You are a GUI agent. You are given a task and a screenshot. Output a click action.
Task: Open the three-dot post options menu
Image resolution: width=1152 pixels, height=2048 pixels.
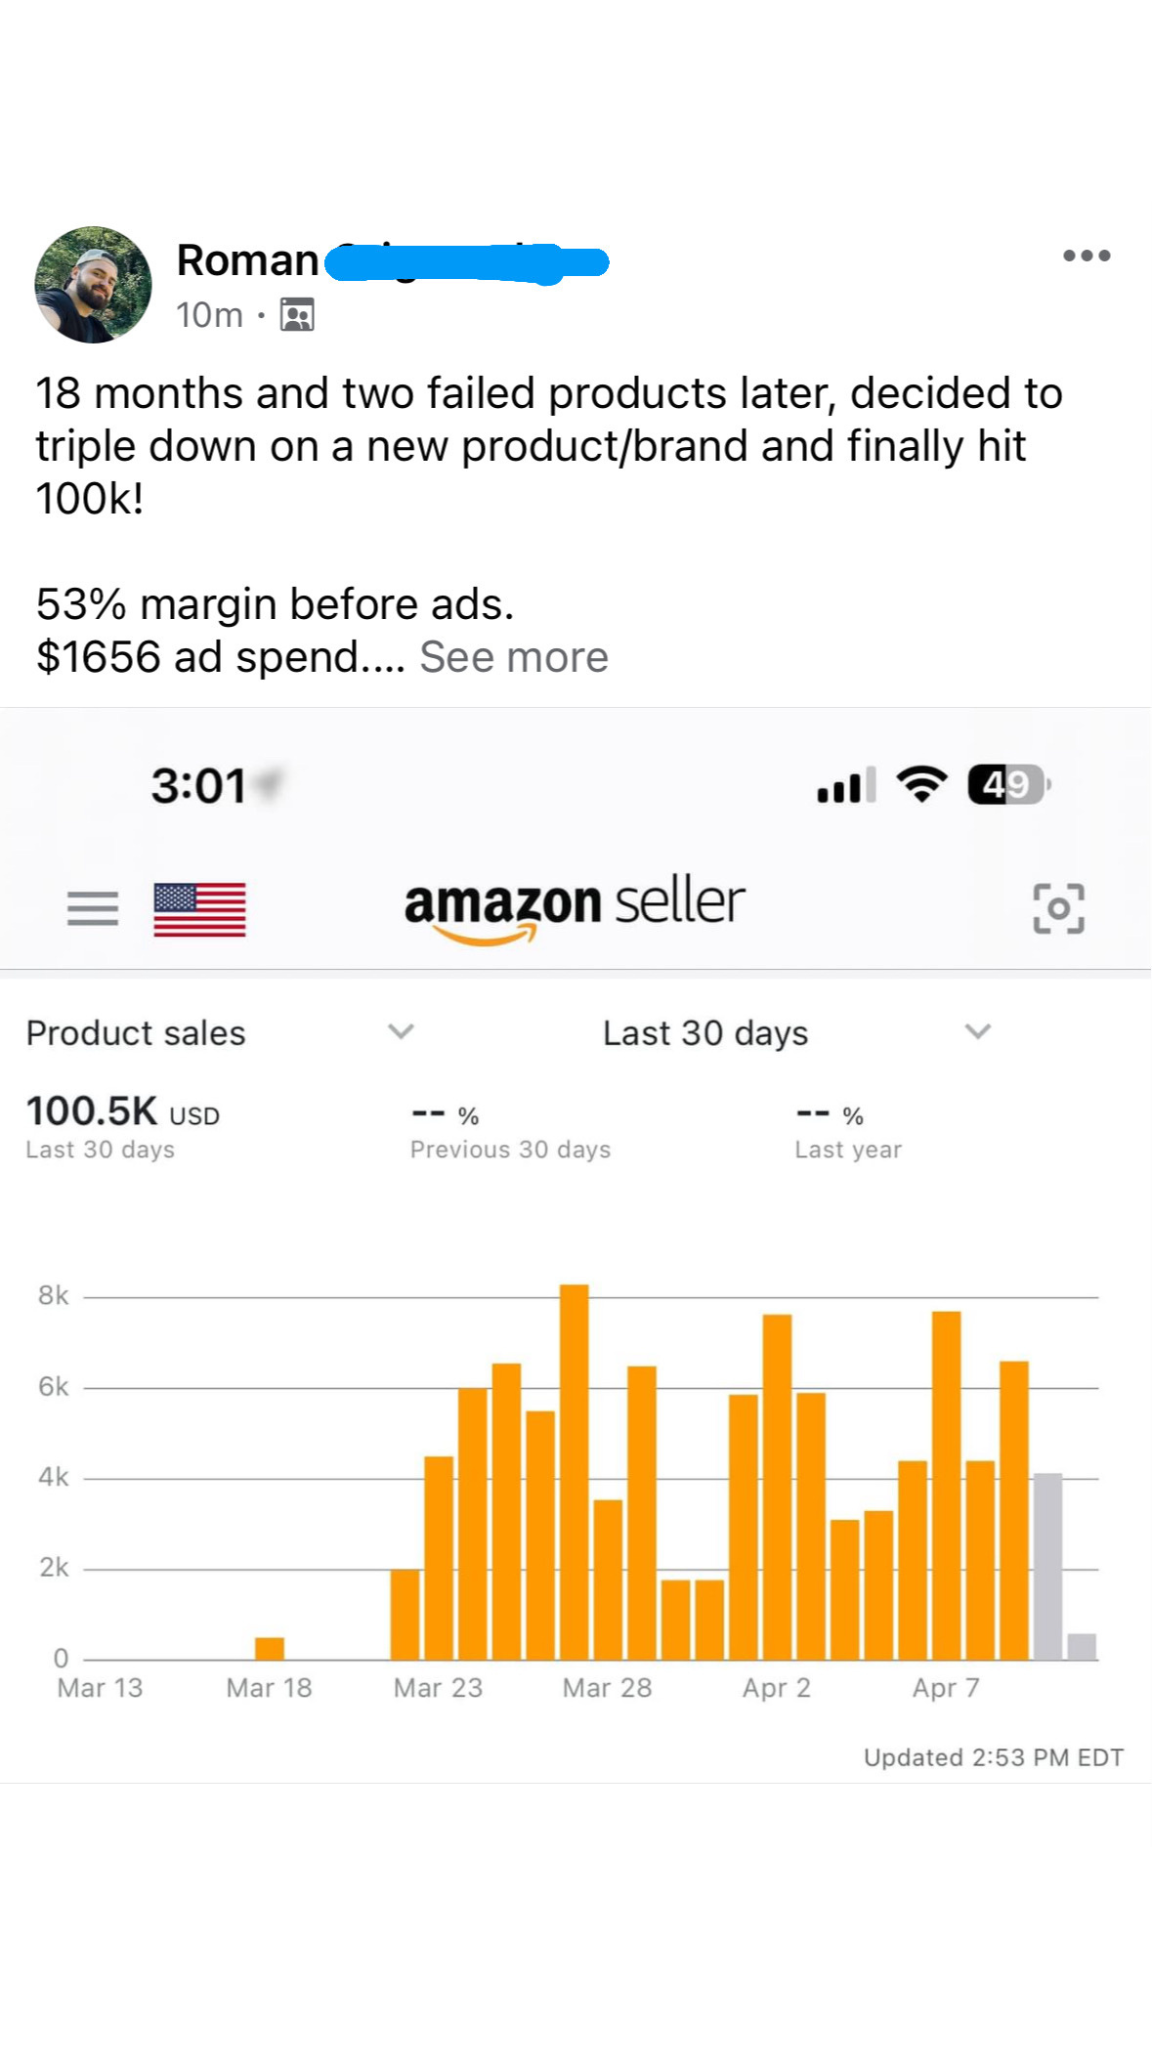[1086, 256]
